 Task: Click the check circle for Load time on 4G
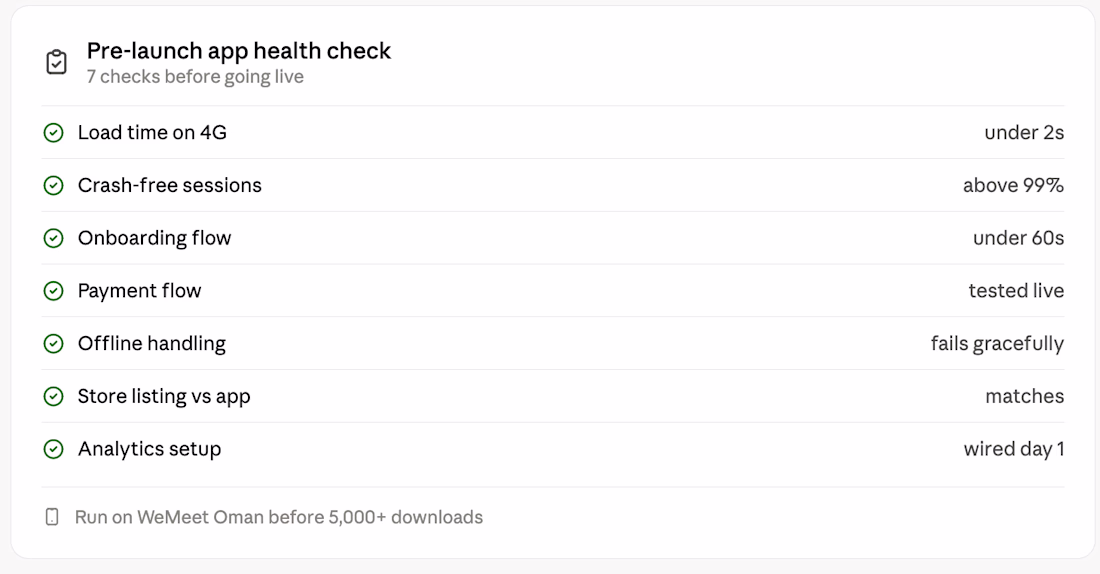pos(53,133)
